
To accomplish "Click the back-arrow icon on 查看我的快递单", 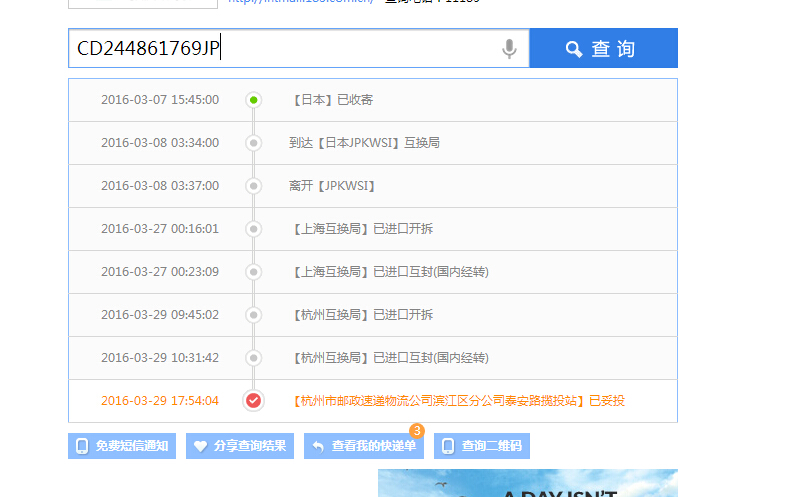I will (x=318, y=446).
